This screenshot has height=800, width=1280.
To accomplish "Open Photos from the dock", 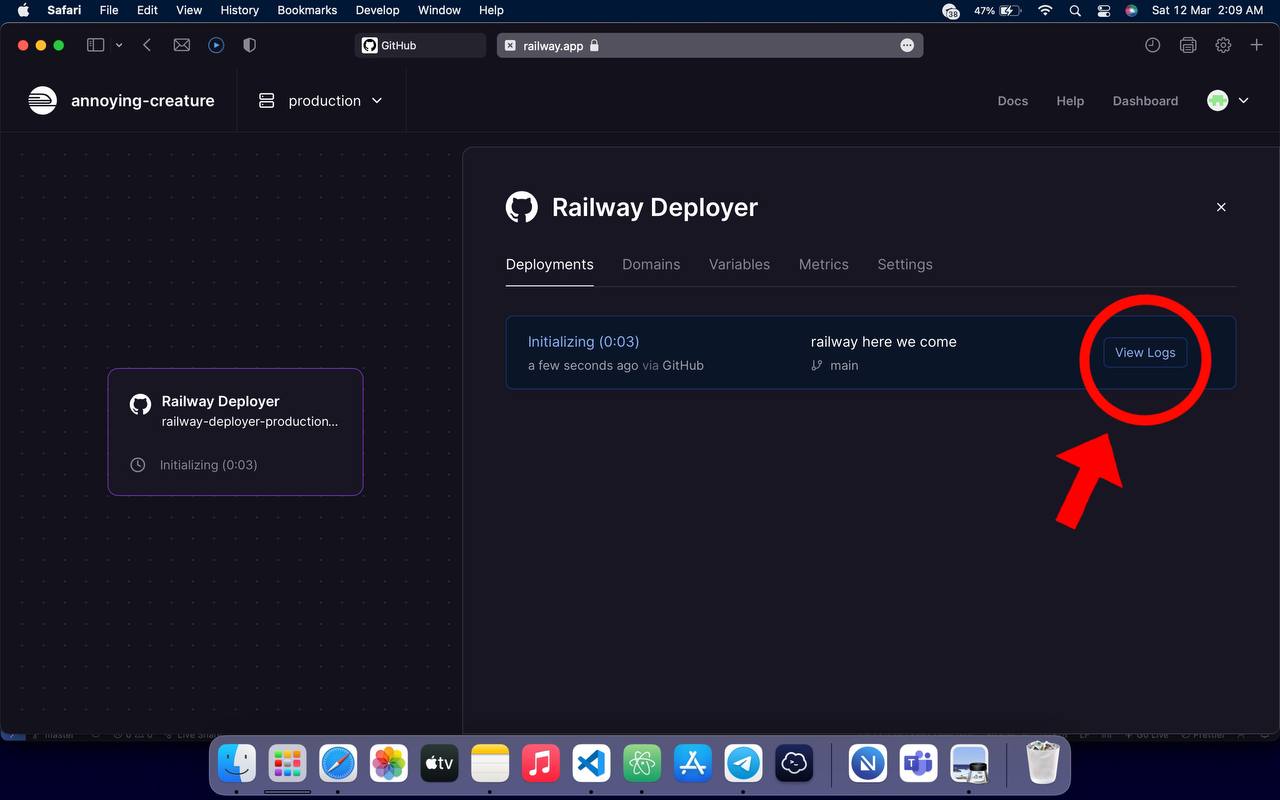I will click(x=388, y=765).
